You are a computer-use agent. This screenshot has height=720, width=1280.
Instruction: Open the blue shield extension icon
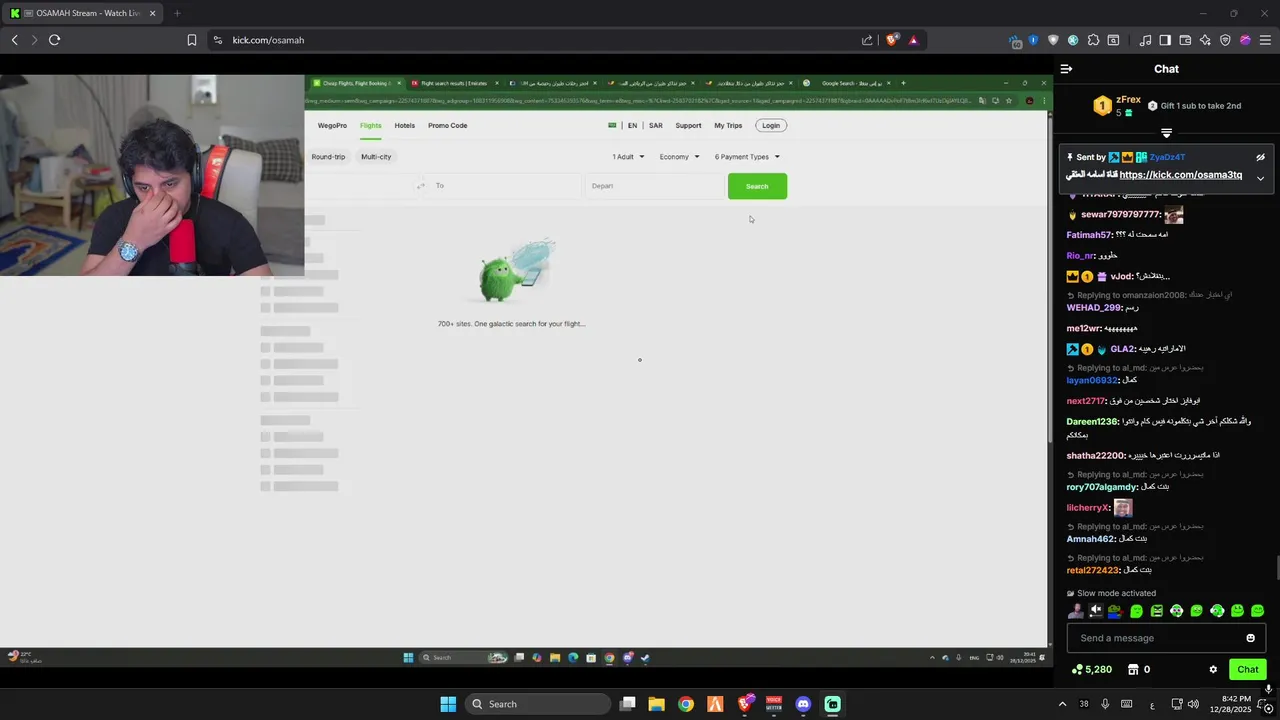1034,40
